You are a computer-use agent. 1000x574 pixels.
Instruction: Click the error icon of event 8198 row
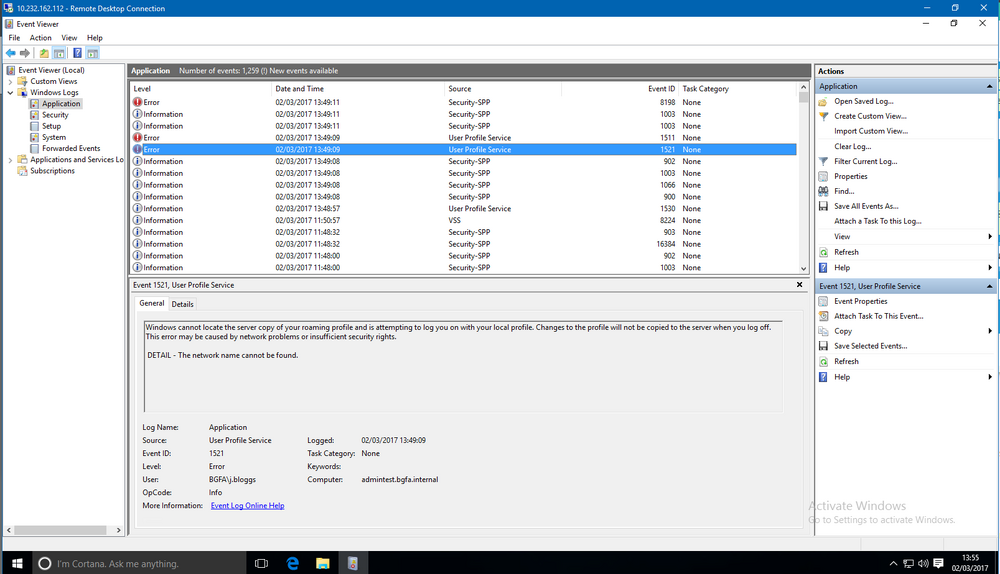(x=137, y=102)
